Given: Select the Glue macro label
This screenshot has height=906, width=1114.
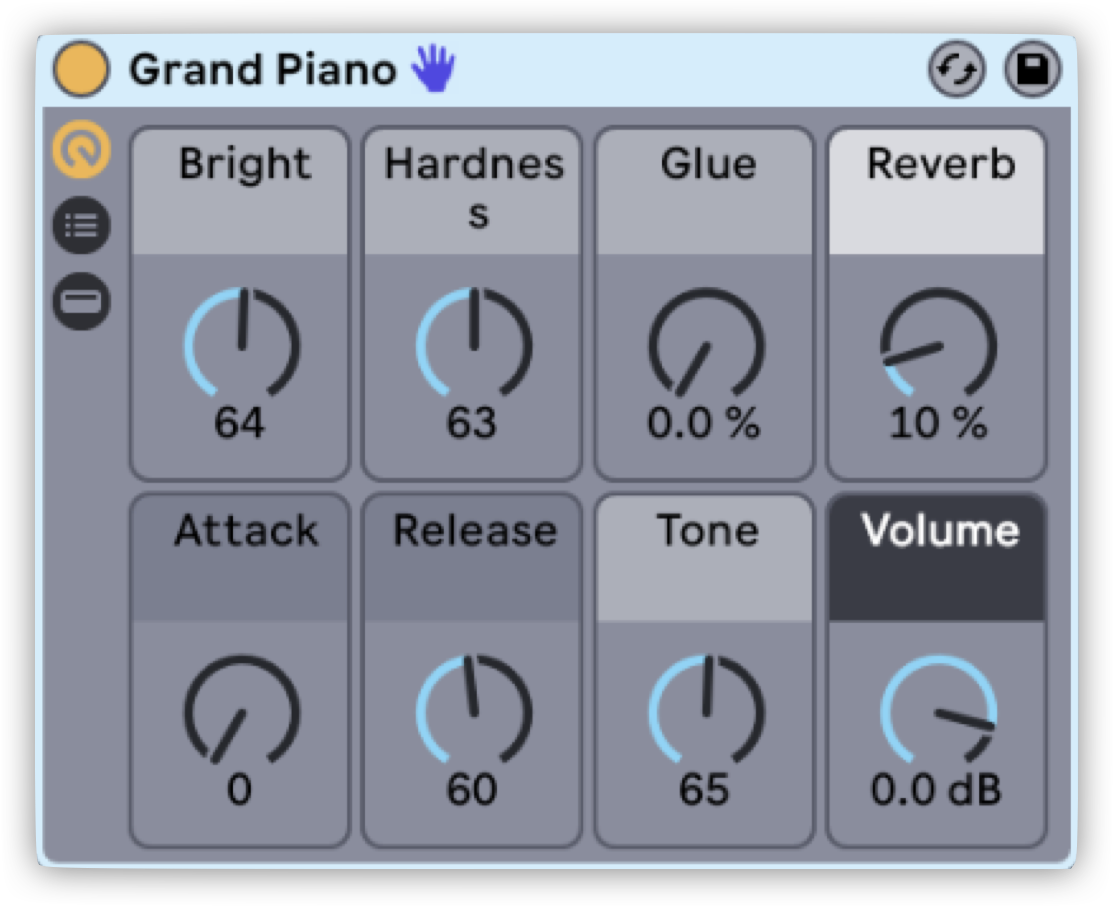Looking at the screenshot, I should pos(708,163).
